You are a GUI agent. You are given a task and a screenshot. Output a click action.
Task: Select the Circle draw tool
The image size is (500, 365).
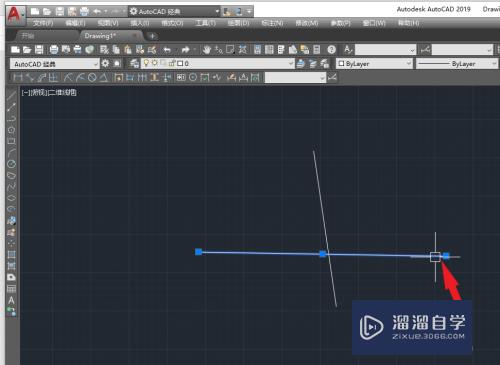click(x=11, y=164)
